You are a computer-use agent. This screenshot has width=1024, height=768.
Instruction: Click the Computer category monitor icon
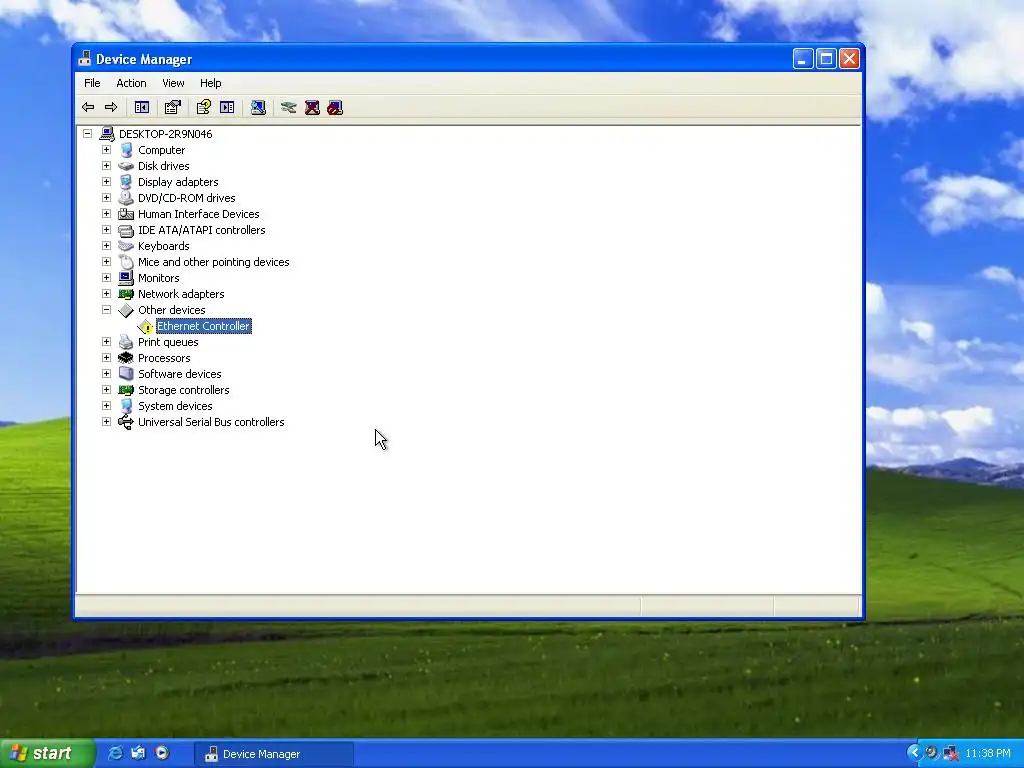click(x=126, y=150)
